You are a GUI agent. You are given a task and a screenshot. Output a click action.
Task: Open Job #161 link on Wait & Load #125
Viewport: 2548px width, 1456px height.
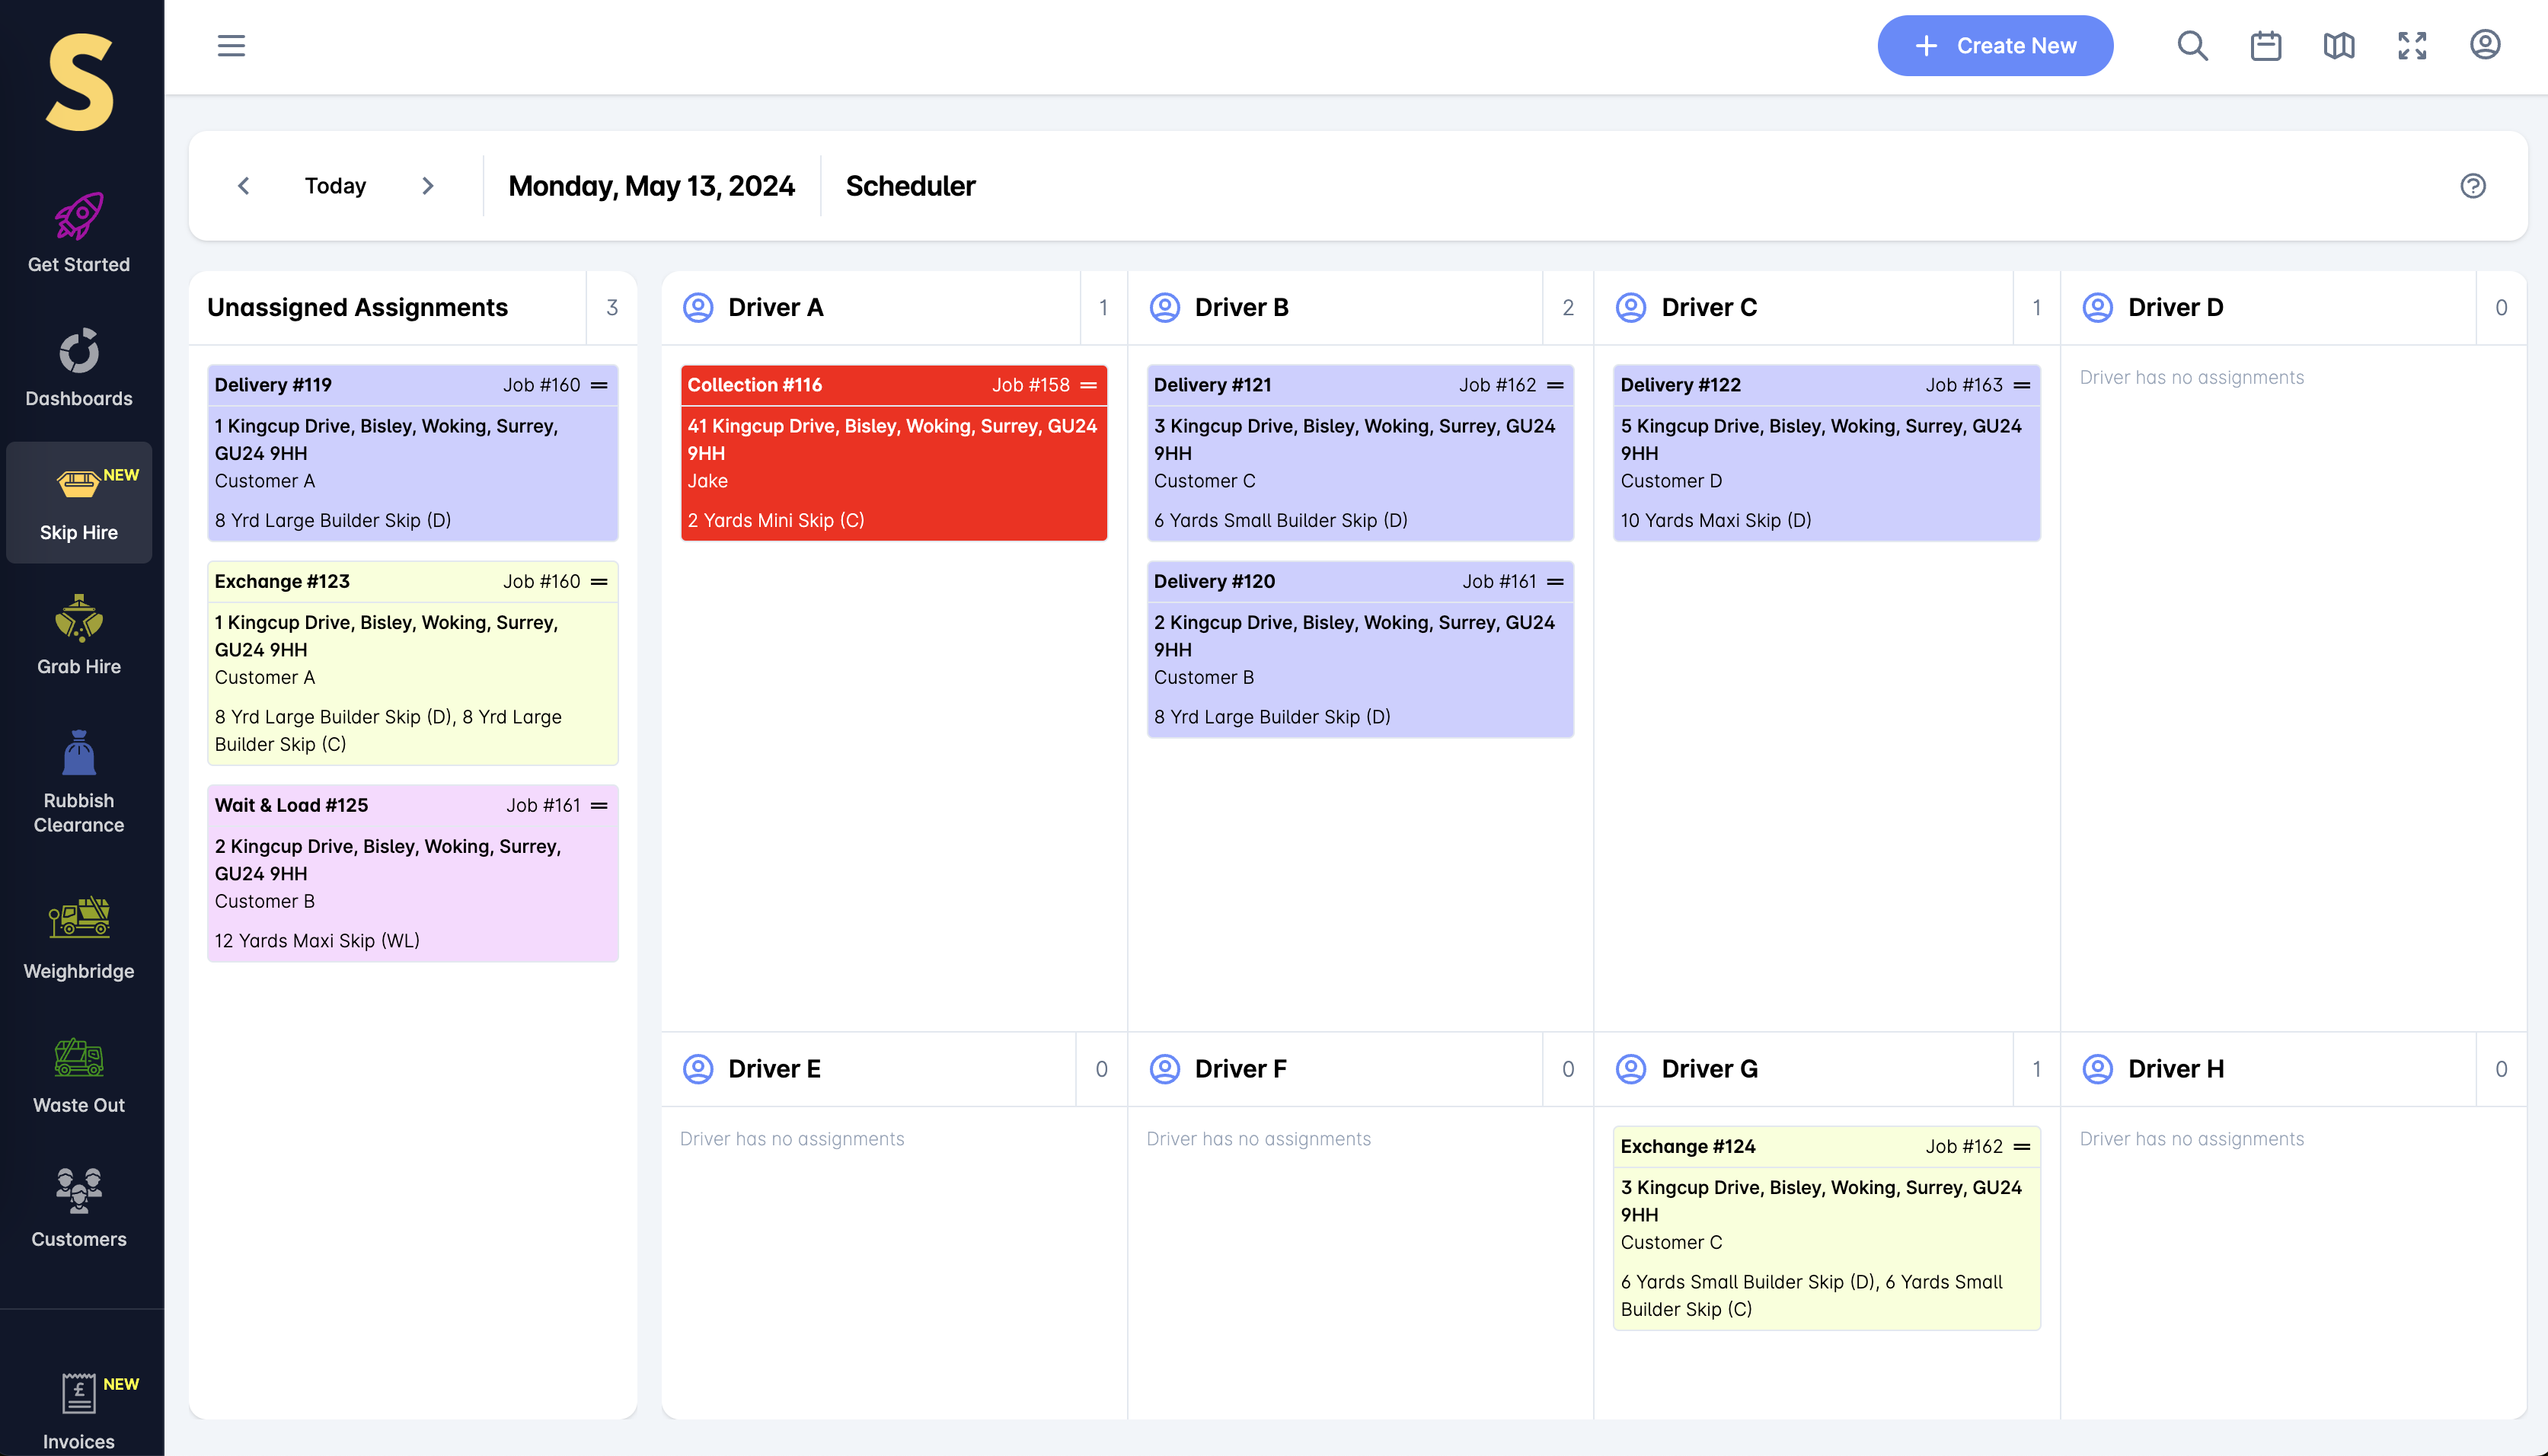tap(543, 806)
